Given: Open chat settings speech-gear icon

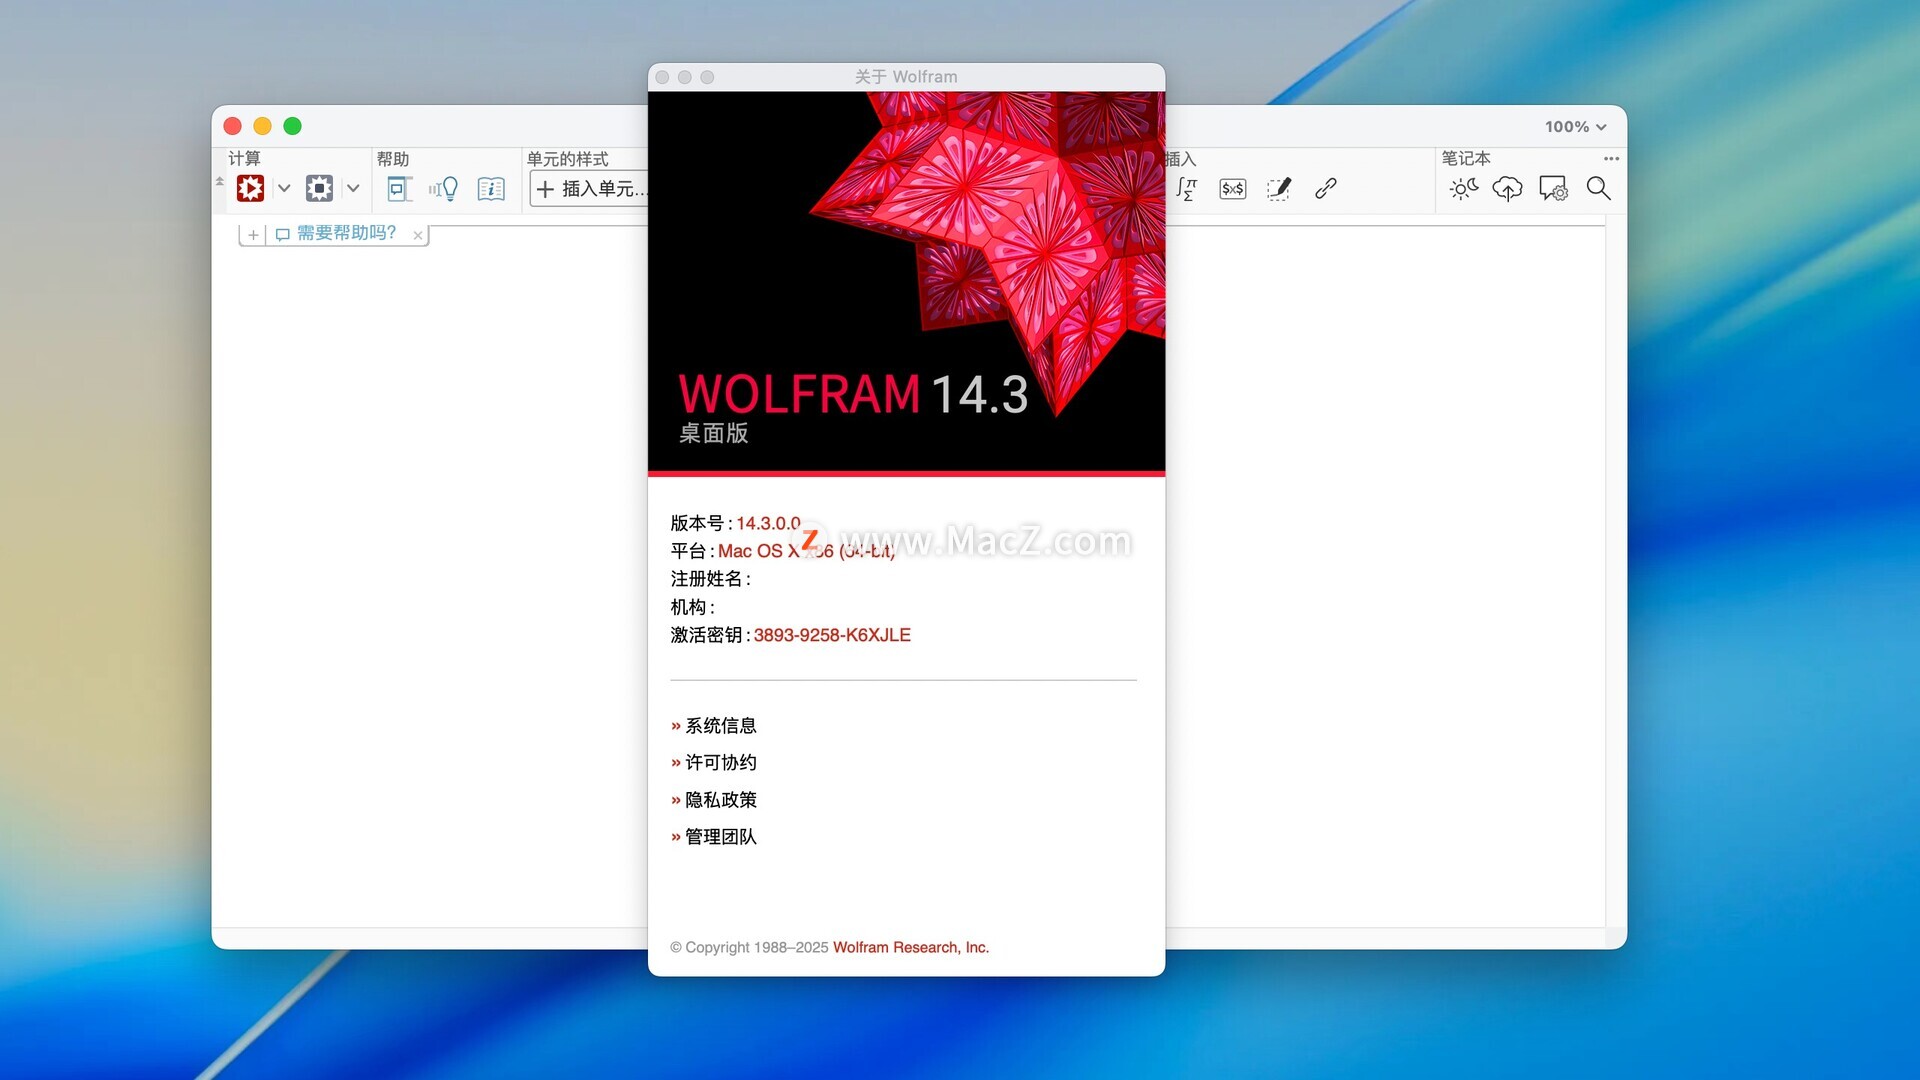Looking at the screenshot, I should 1554,188.
